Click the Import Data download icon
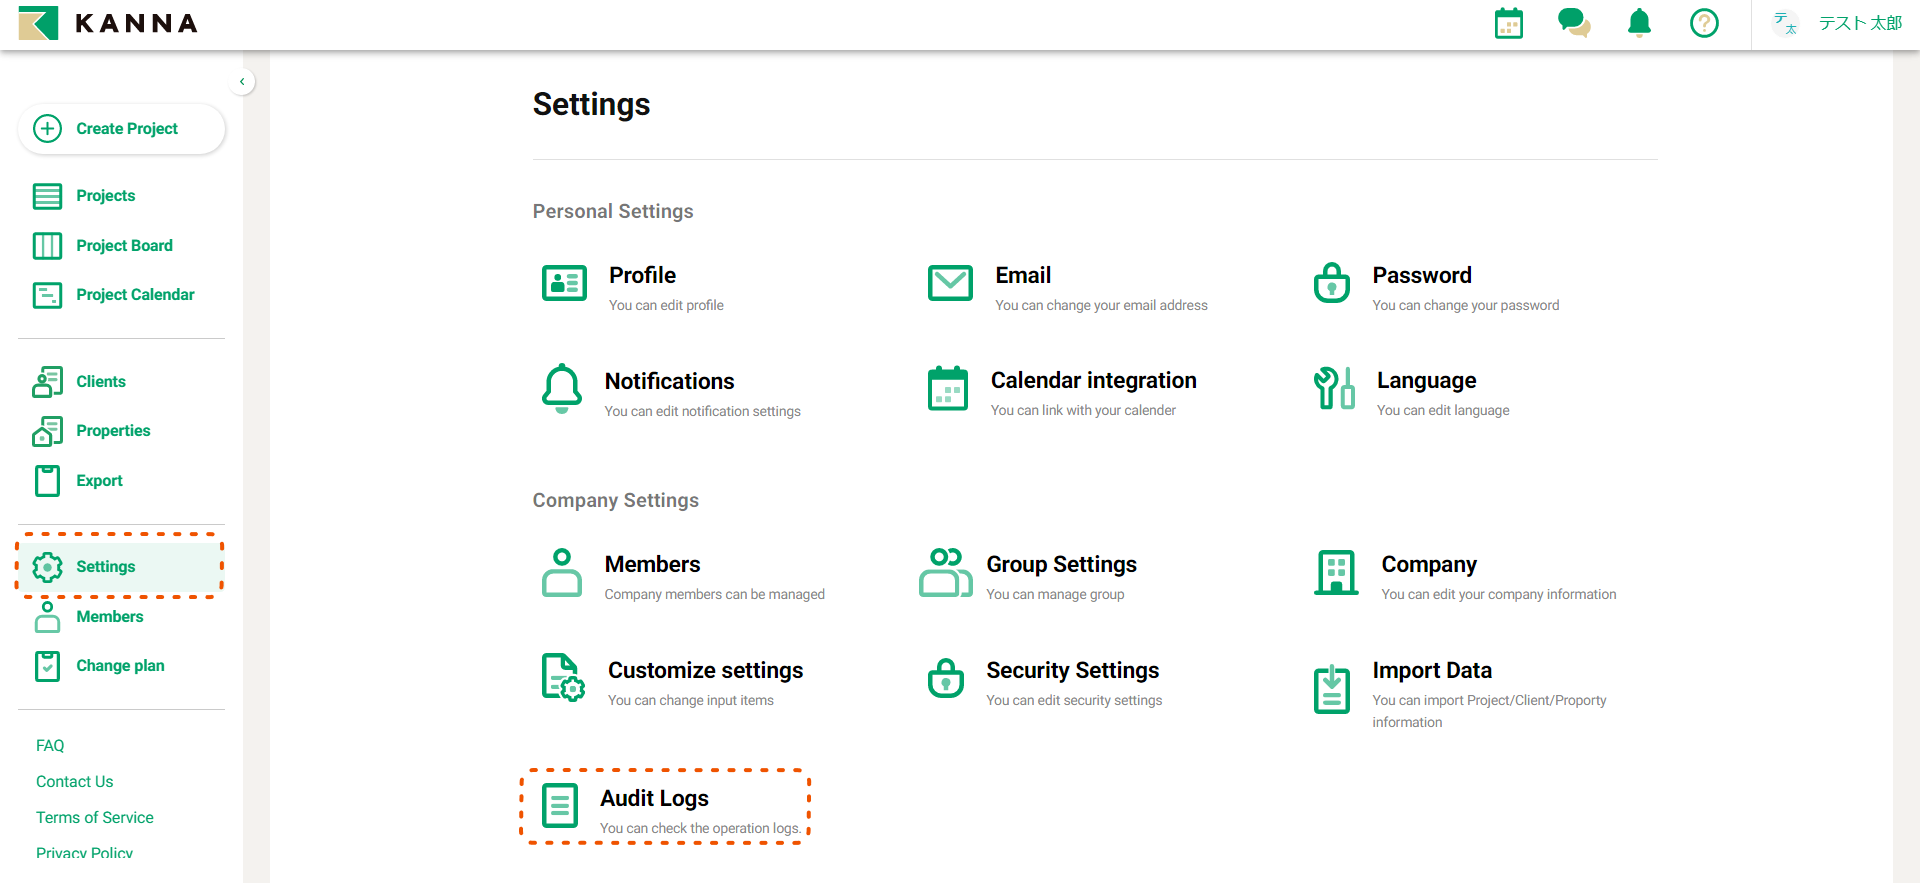The height and width of the screenshot is (883, 1920). [1331, 689]
